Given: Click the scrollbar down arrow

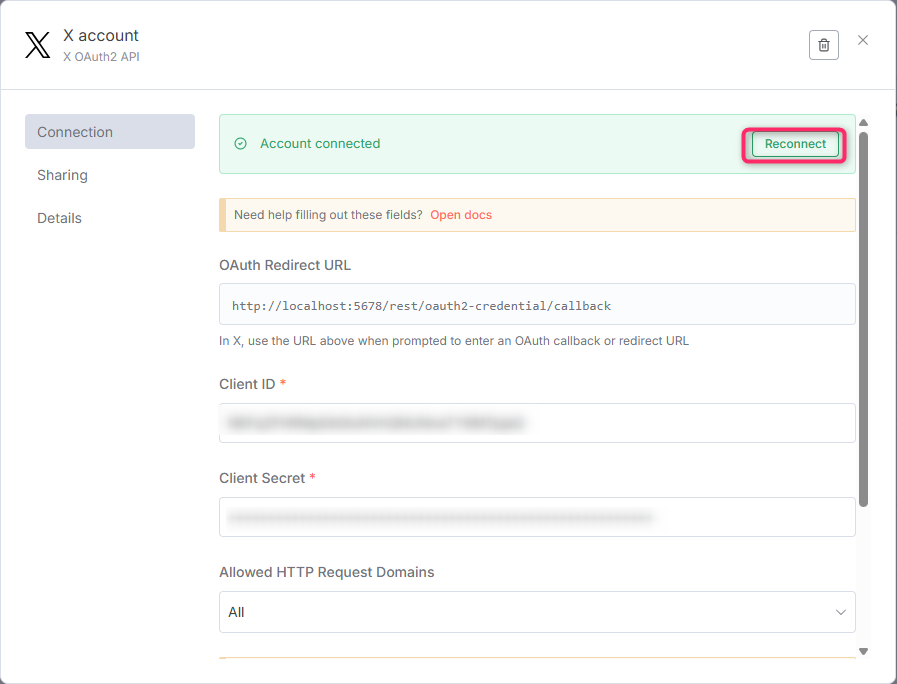Looking at the screenshot, I should pyautogui.click(x=863, y=651).
